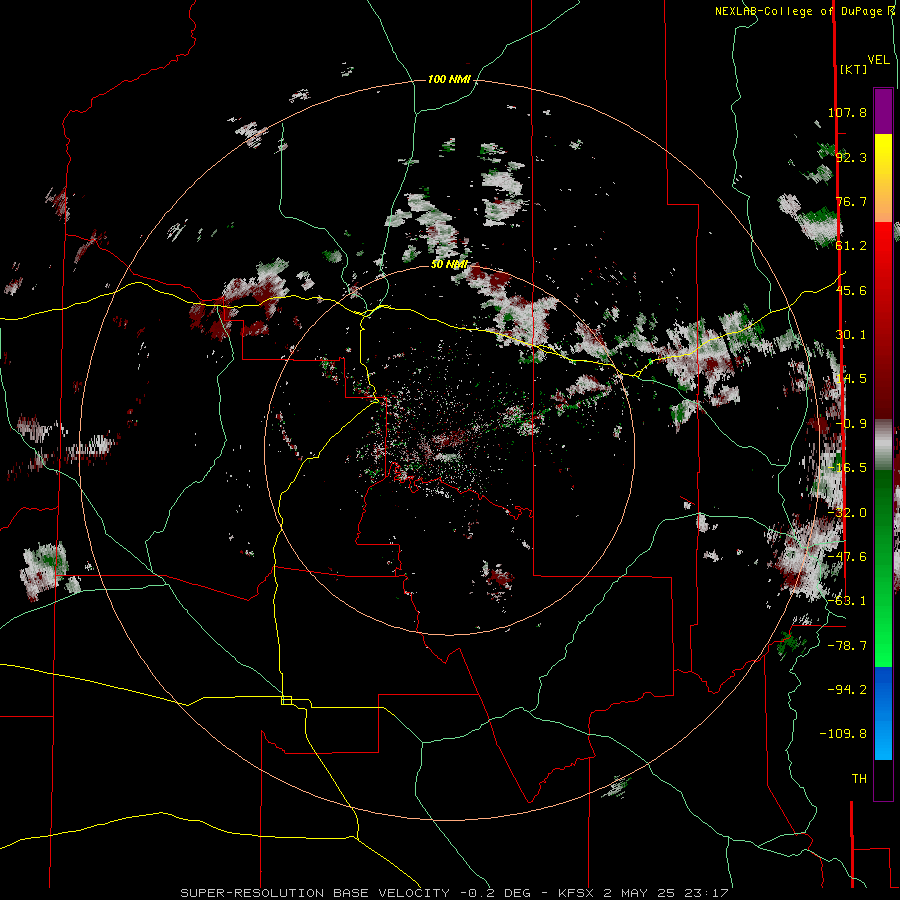The width and height of the screenshot is (900, 900).
Task: Click the 50 NMI range ring label
Action: click(449, 265)
